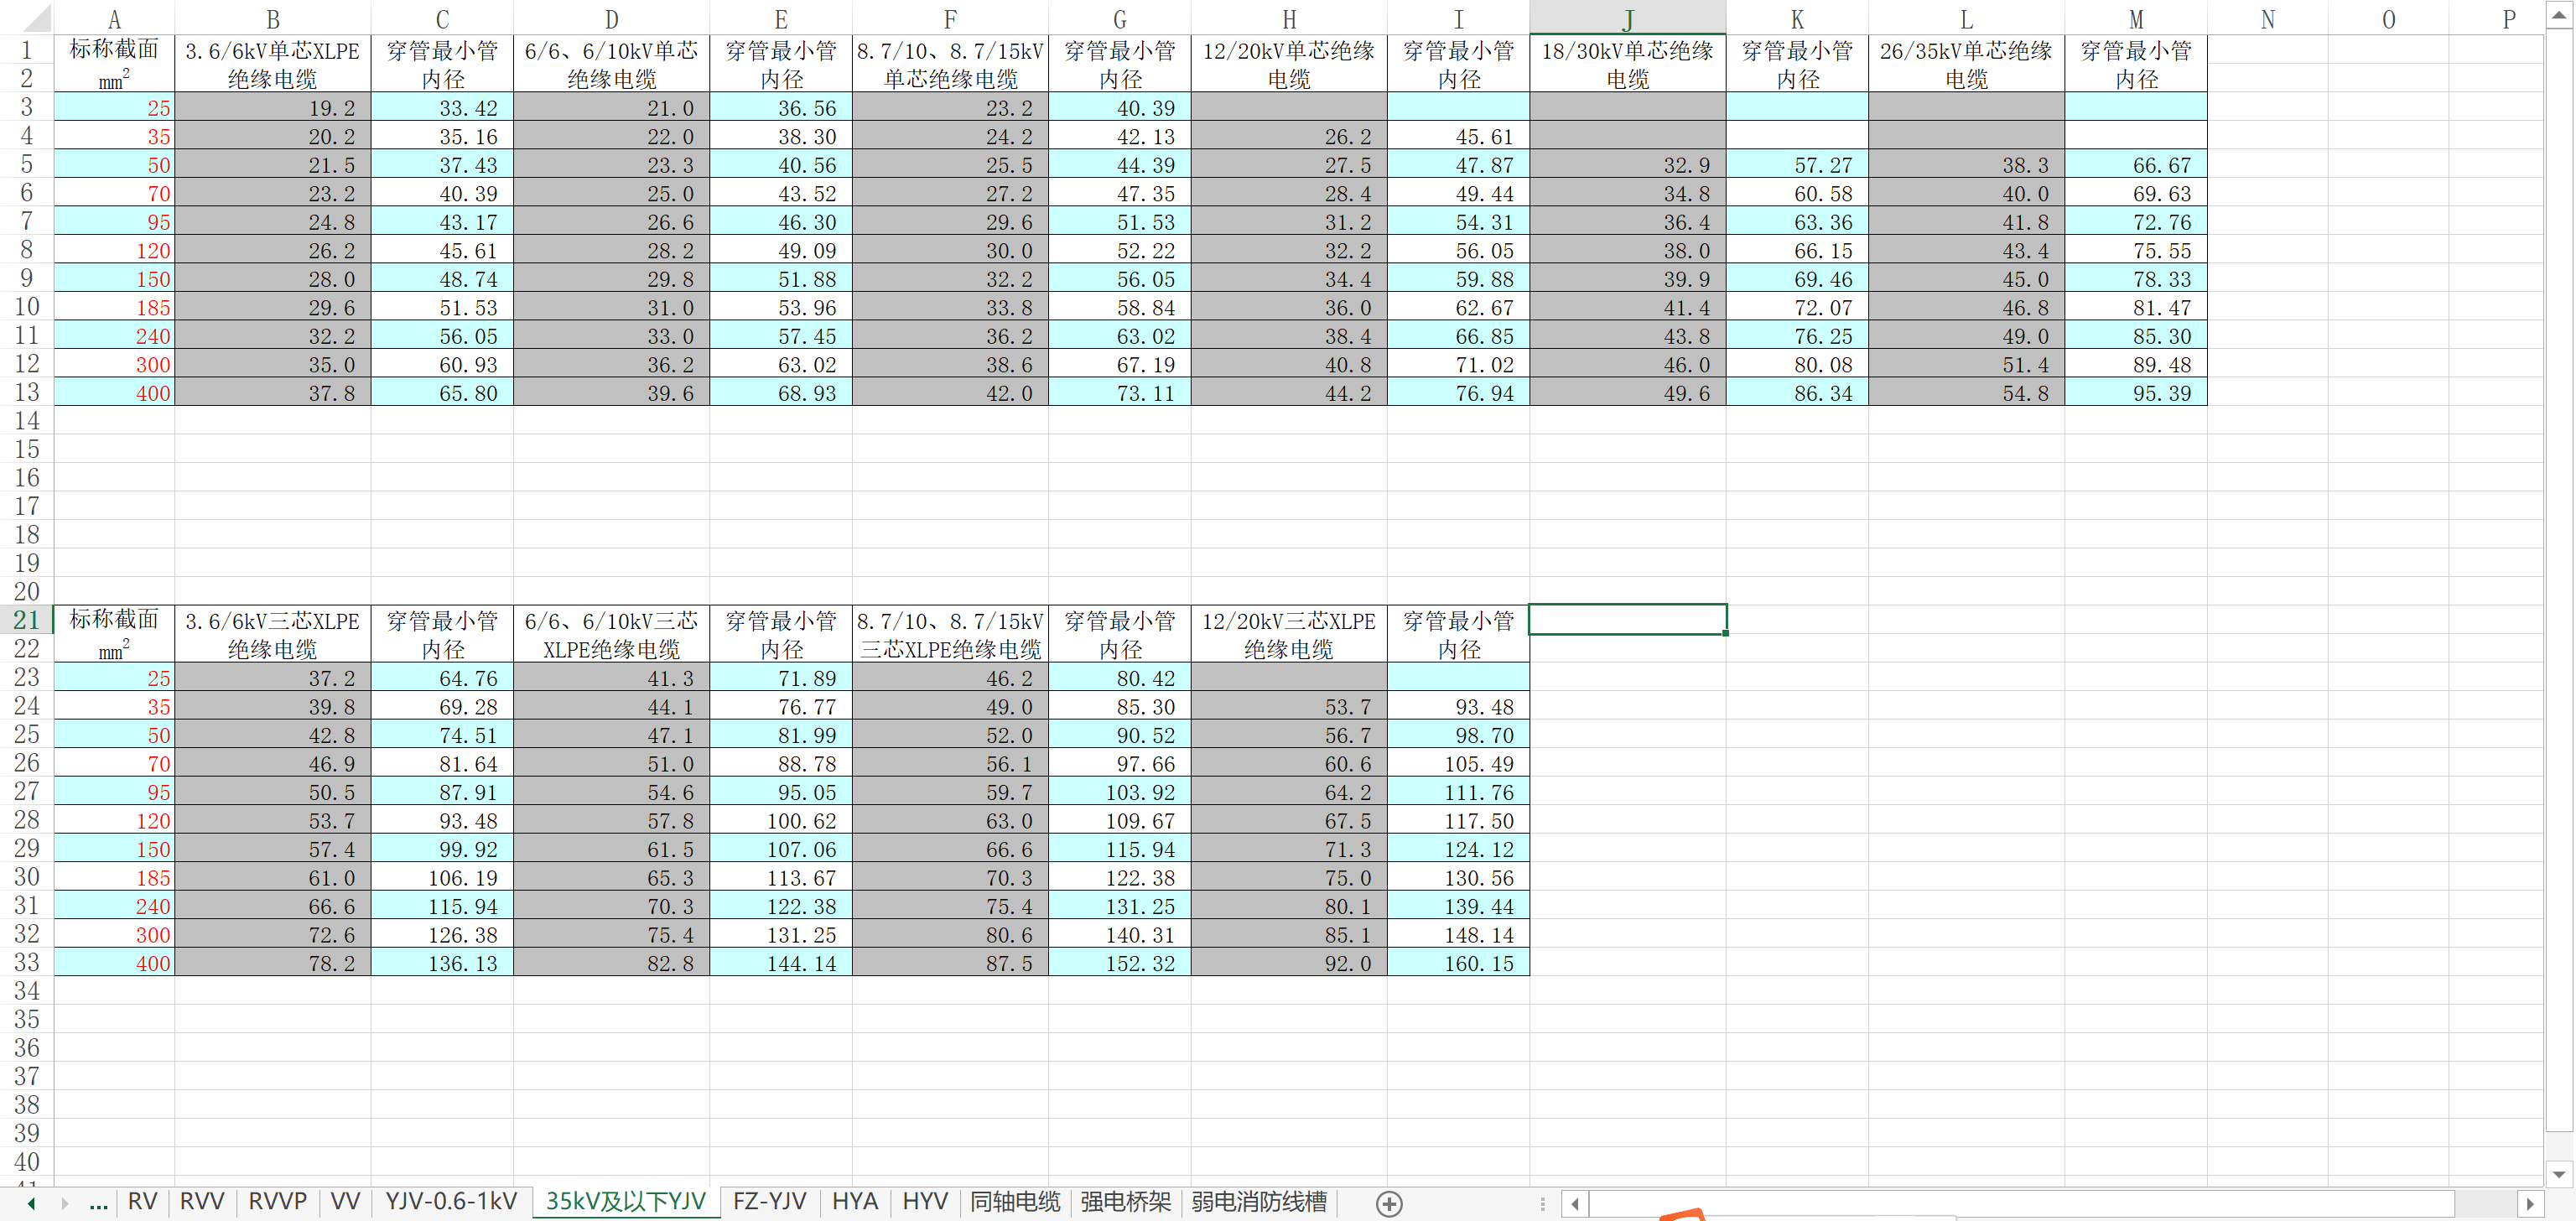Select the 同轴电缆 sheet tab
The image size is (2576, 1221).
click(1015, 1201)
